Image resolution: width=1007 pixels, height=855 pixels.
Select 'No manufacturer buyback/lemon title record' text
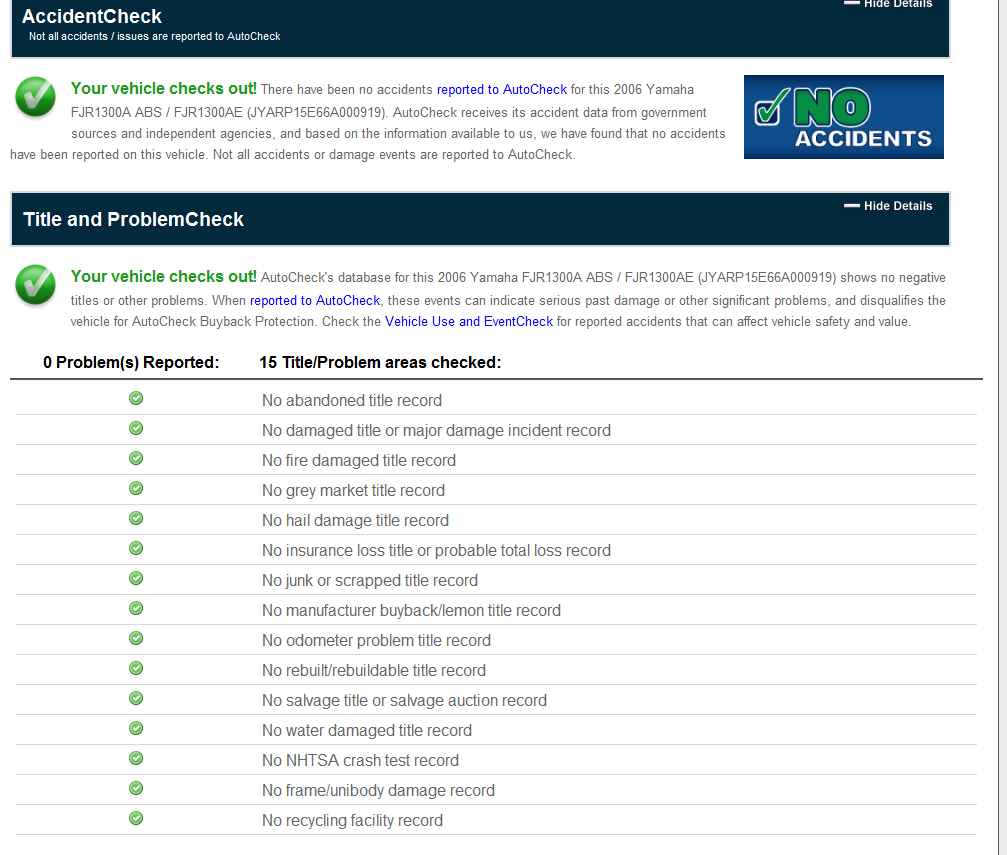coord(411,610)
